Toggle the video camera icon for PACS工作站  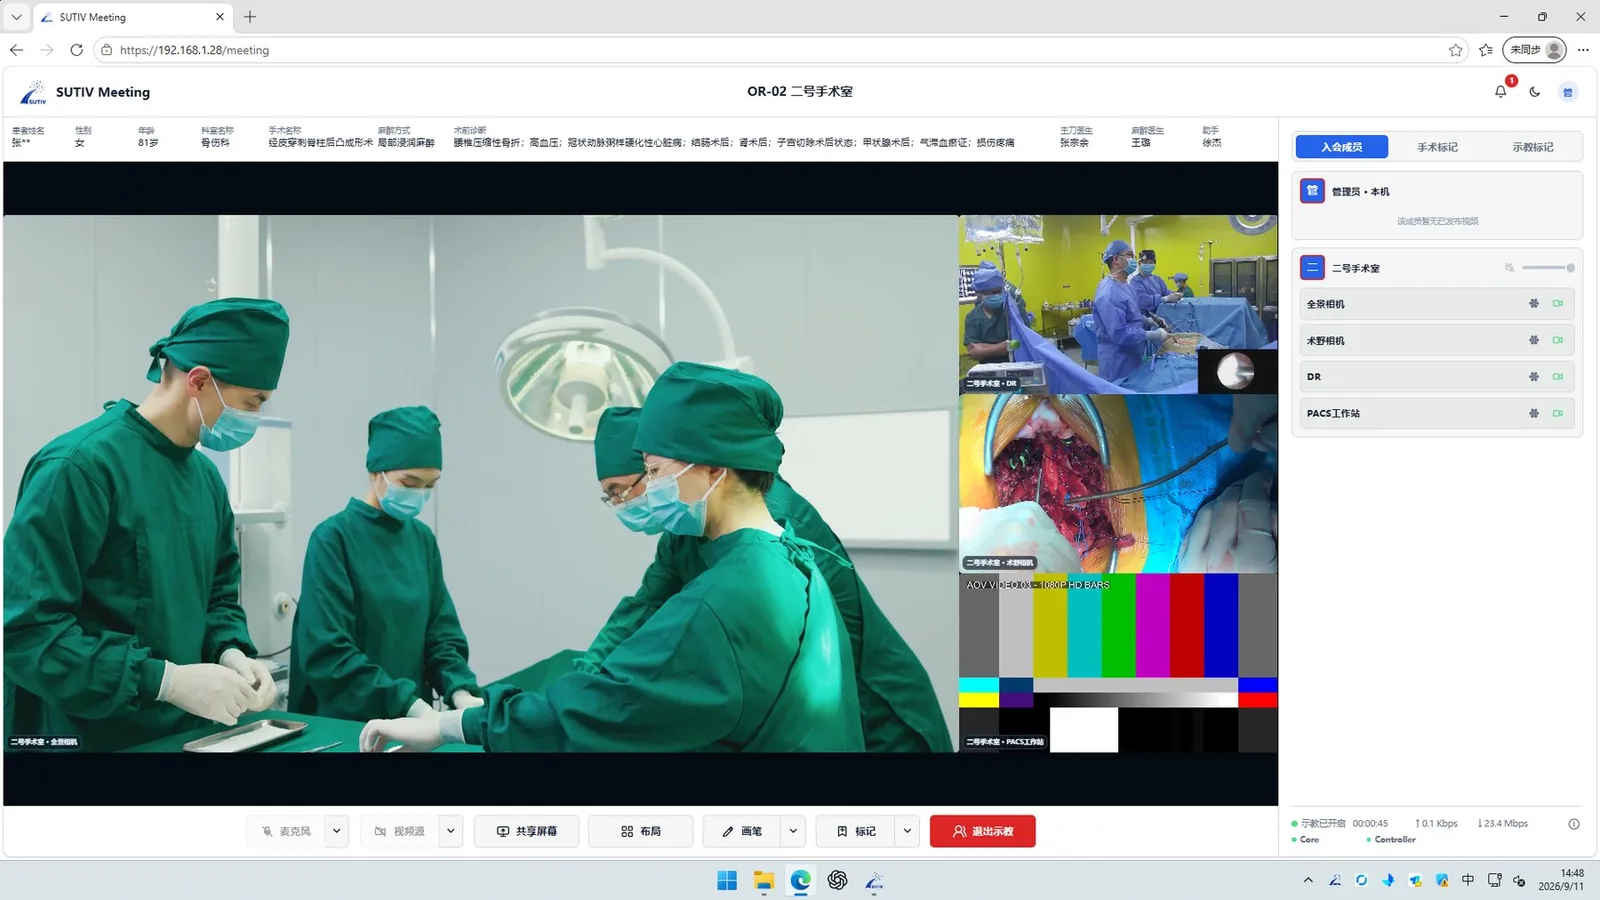(x=1557, y=413)
